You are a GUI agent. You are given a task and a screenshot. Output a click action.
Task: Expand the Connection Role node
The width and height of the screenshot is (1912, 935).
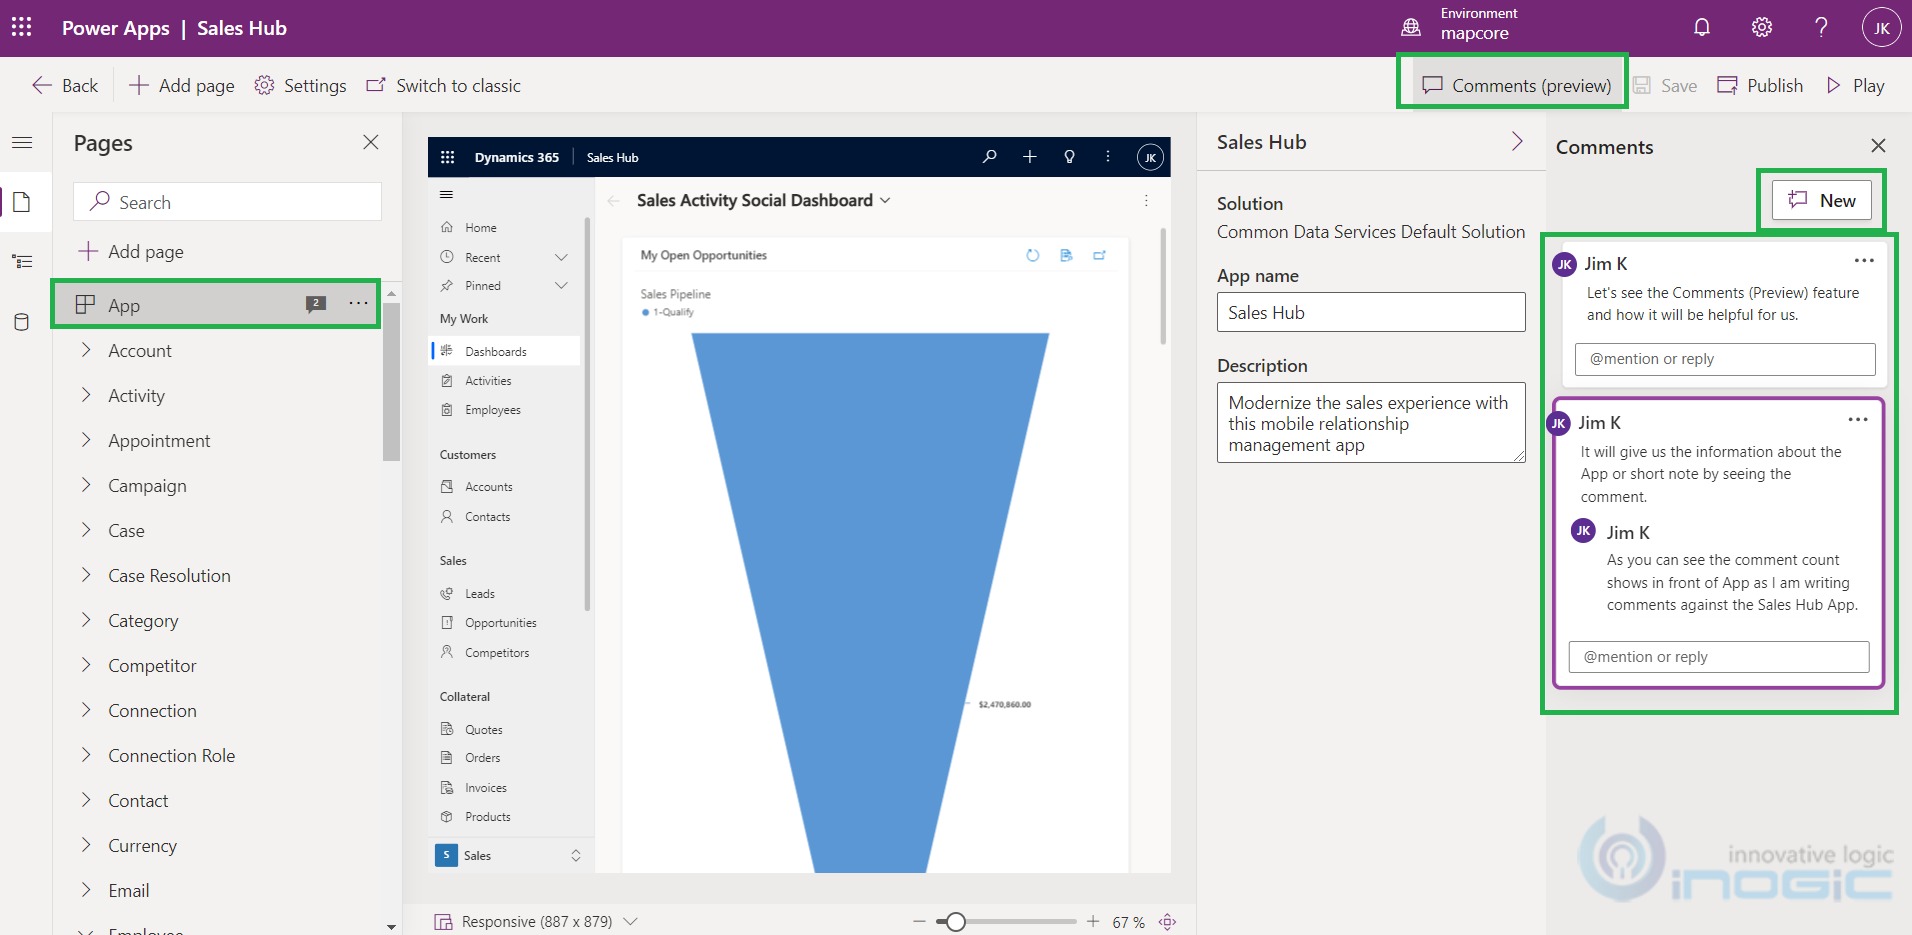coord(86,755)
